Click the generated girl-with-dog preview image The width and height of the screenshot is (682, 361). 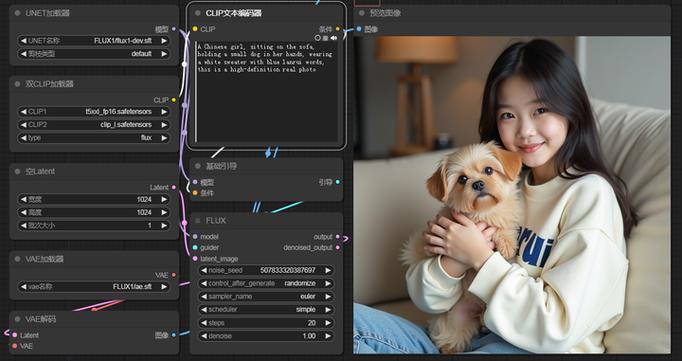coord(512,195)
